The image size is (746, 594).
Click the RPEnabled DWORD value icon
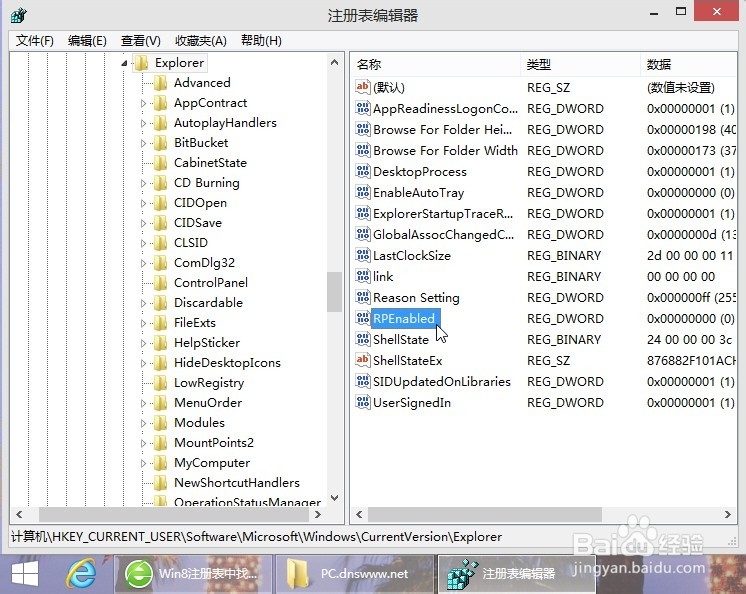click(x=363, y=318)
